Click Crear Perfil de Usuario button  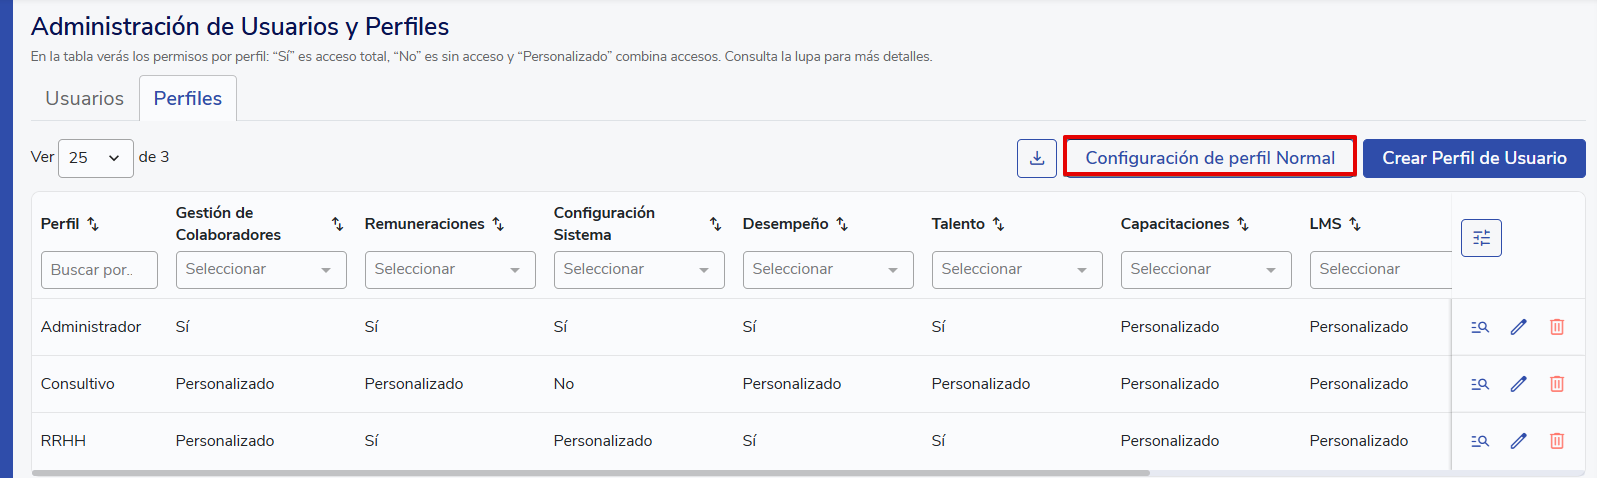(x=1474, y=158)
